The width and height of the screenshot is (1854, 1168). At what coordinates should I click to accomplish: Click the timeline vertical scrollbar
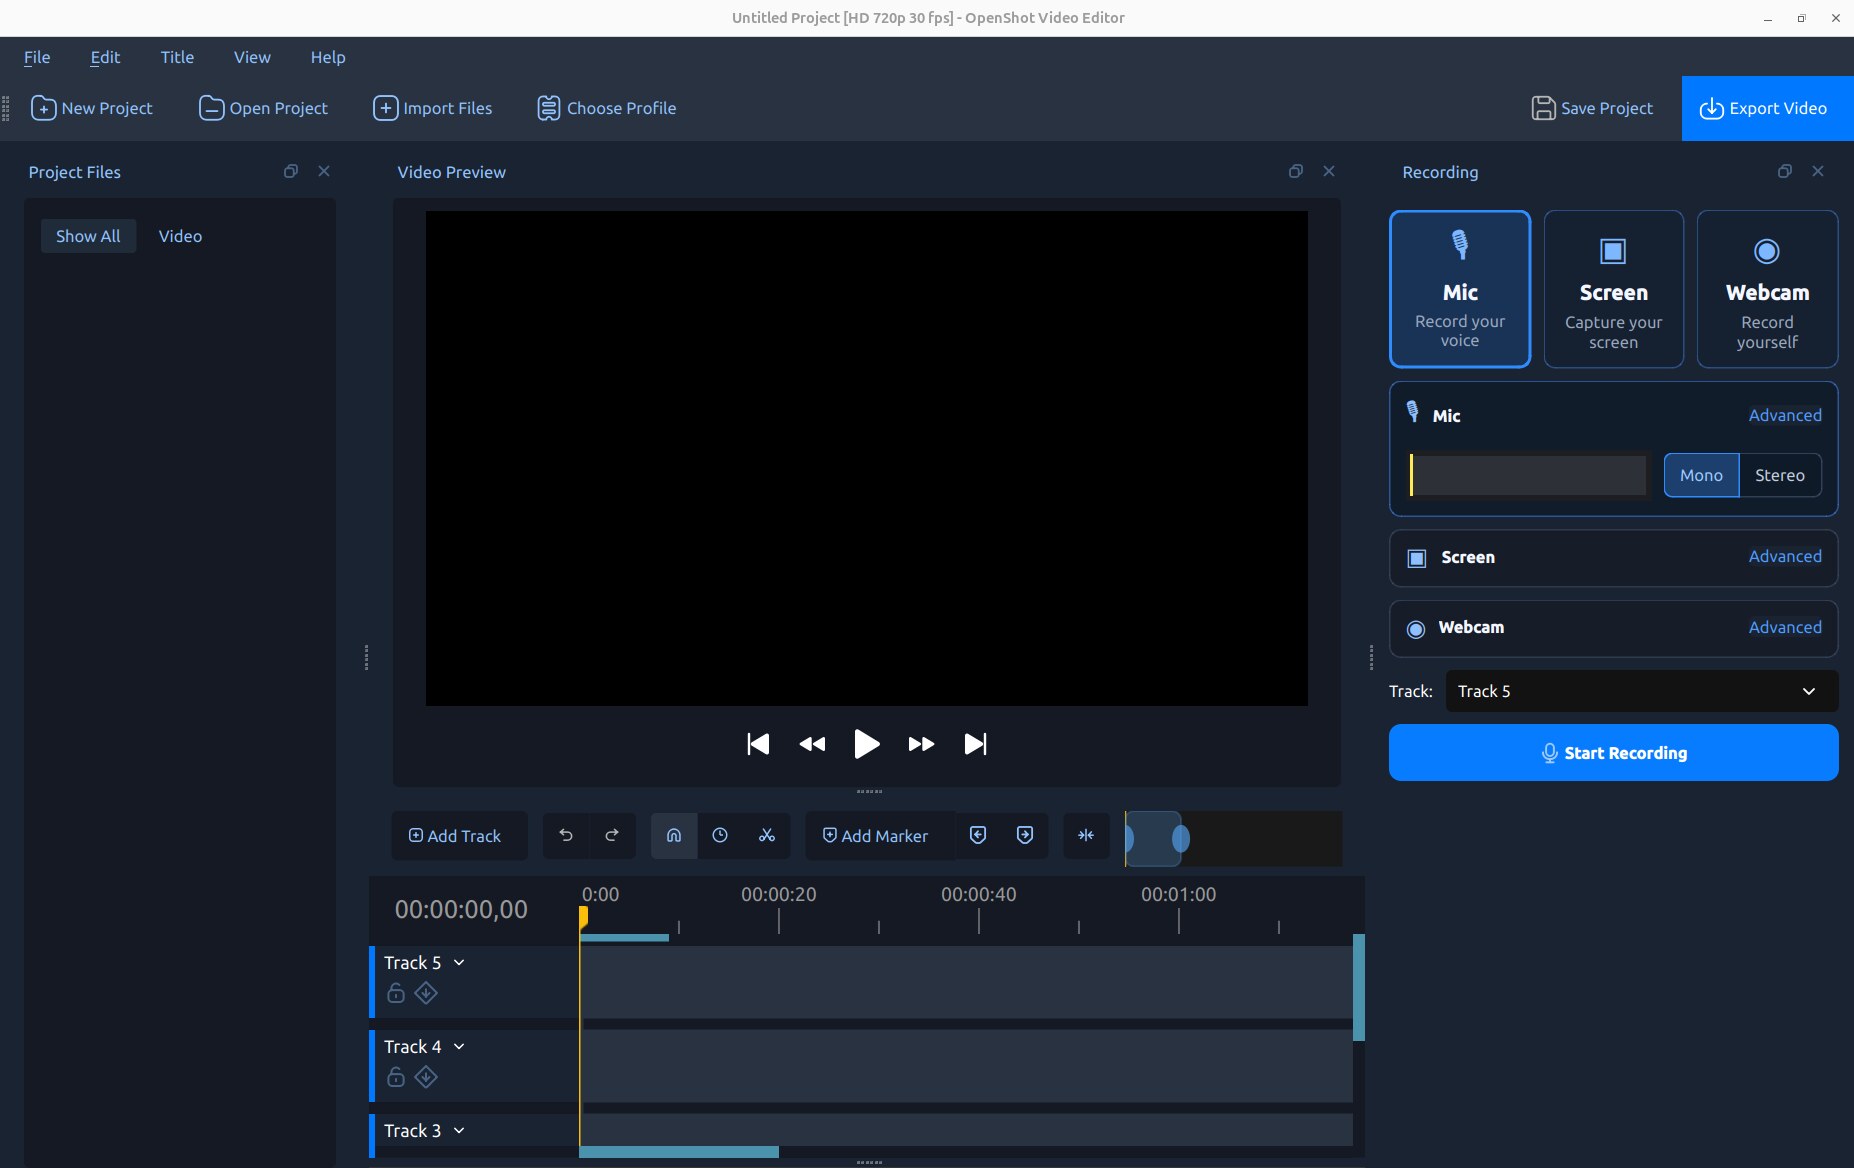pyautogui.click(x=1359, y=988)
